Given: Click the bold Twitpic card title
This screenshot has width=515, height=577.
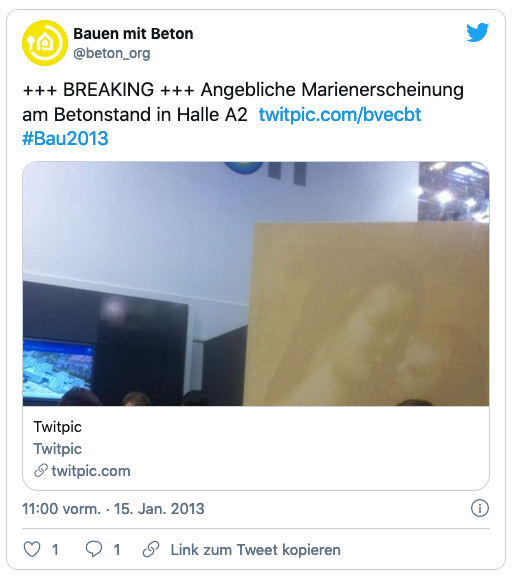Looking at the screenshot, I should pyautogui.click(x=57, y=427).
